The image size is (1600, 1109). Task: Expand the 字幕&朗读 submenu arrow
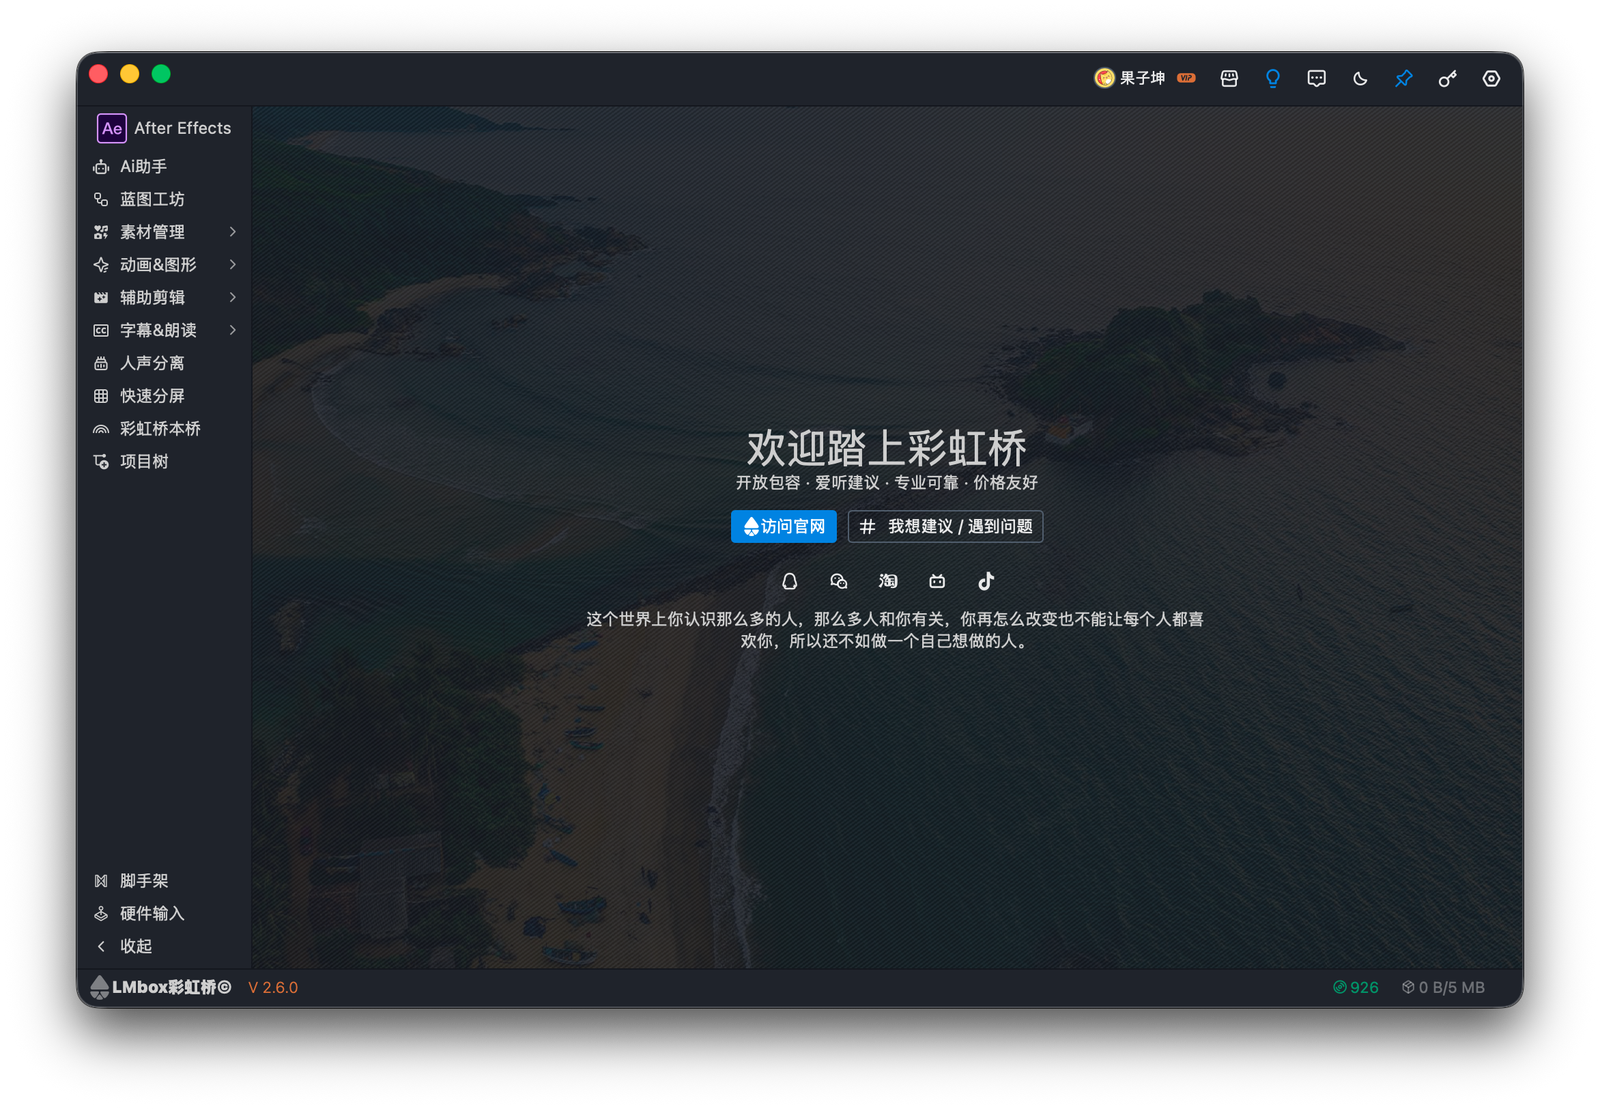[232, 330]
